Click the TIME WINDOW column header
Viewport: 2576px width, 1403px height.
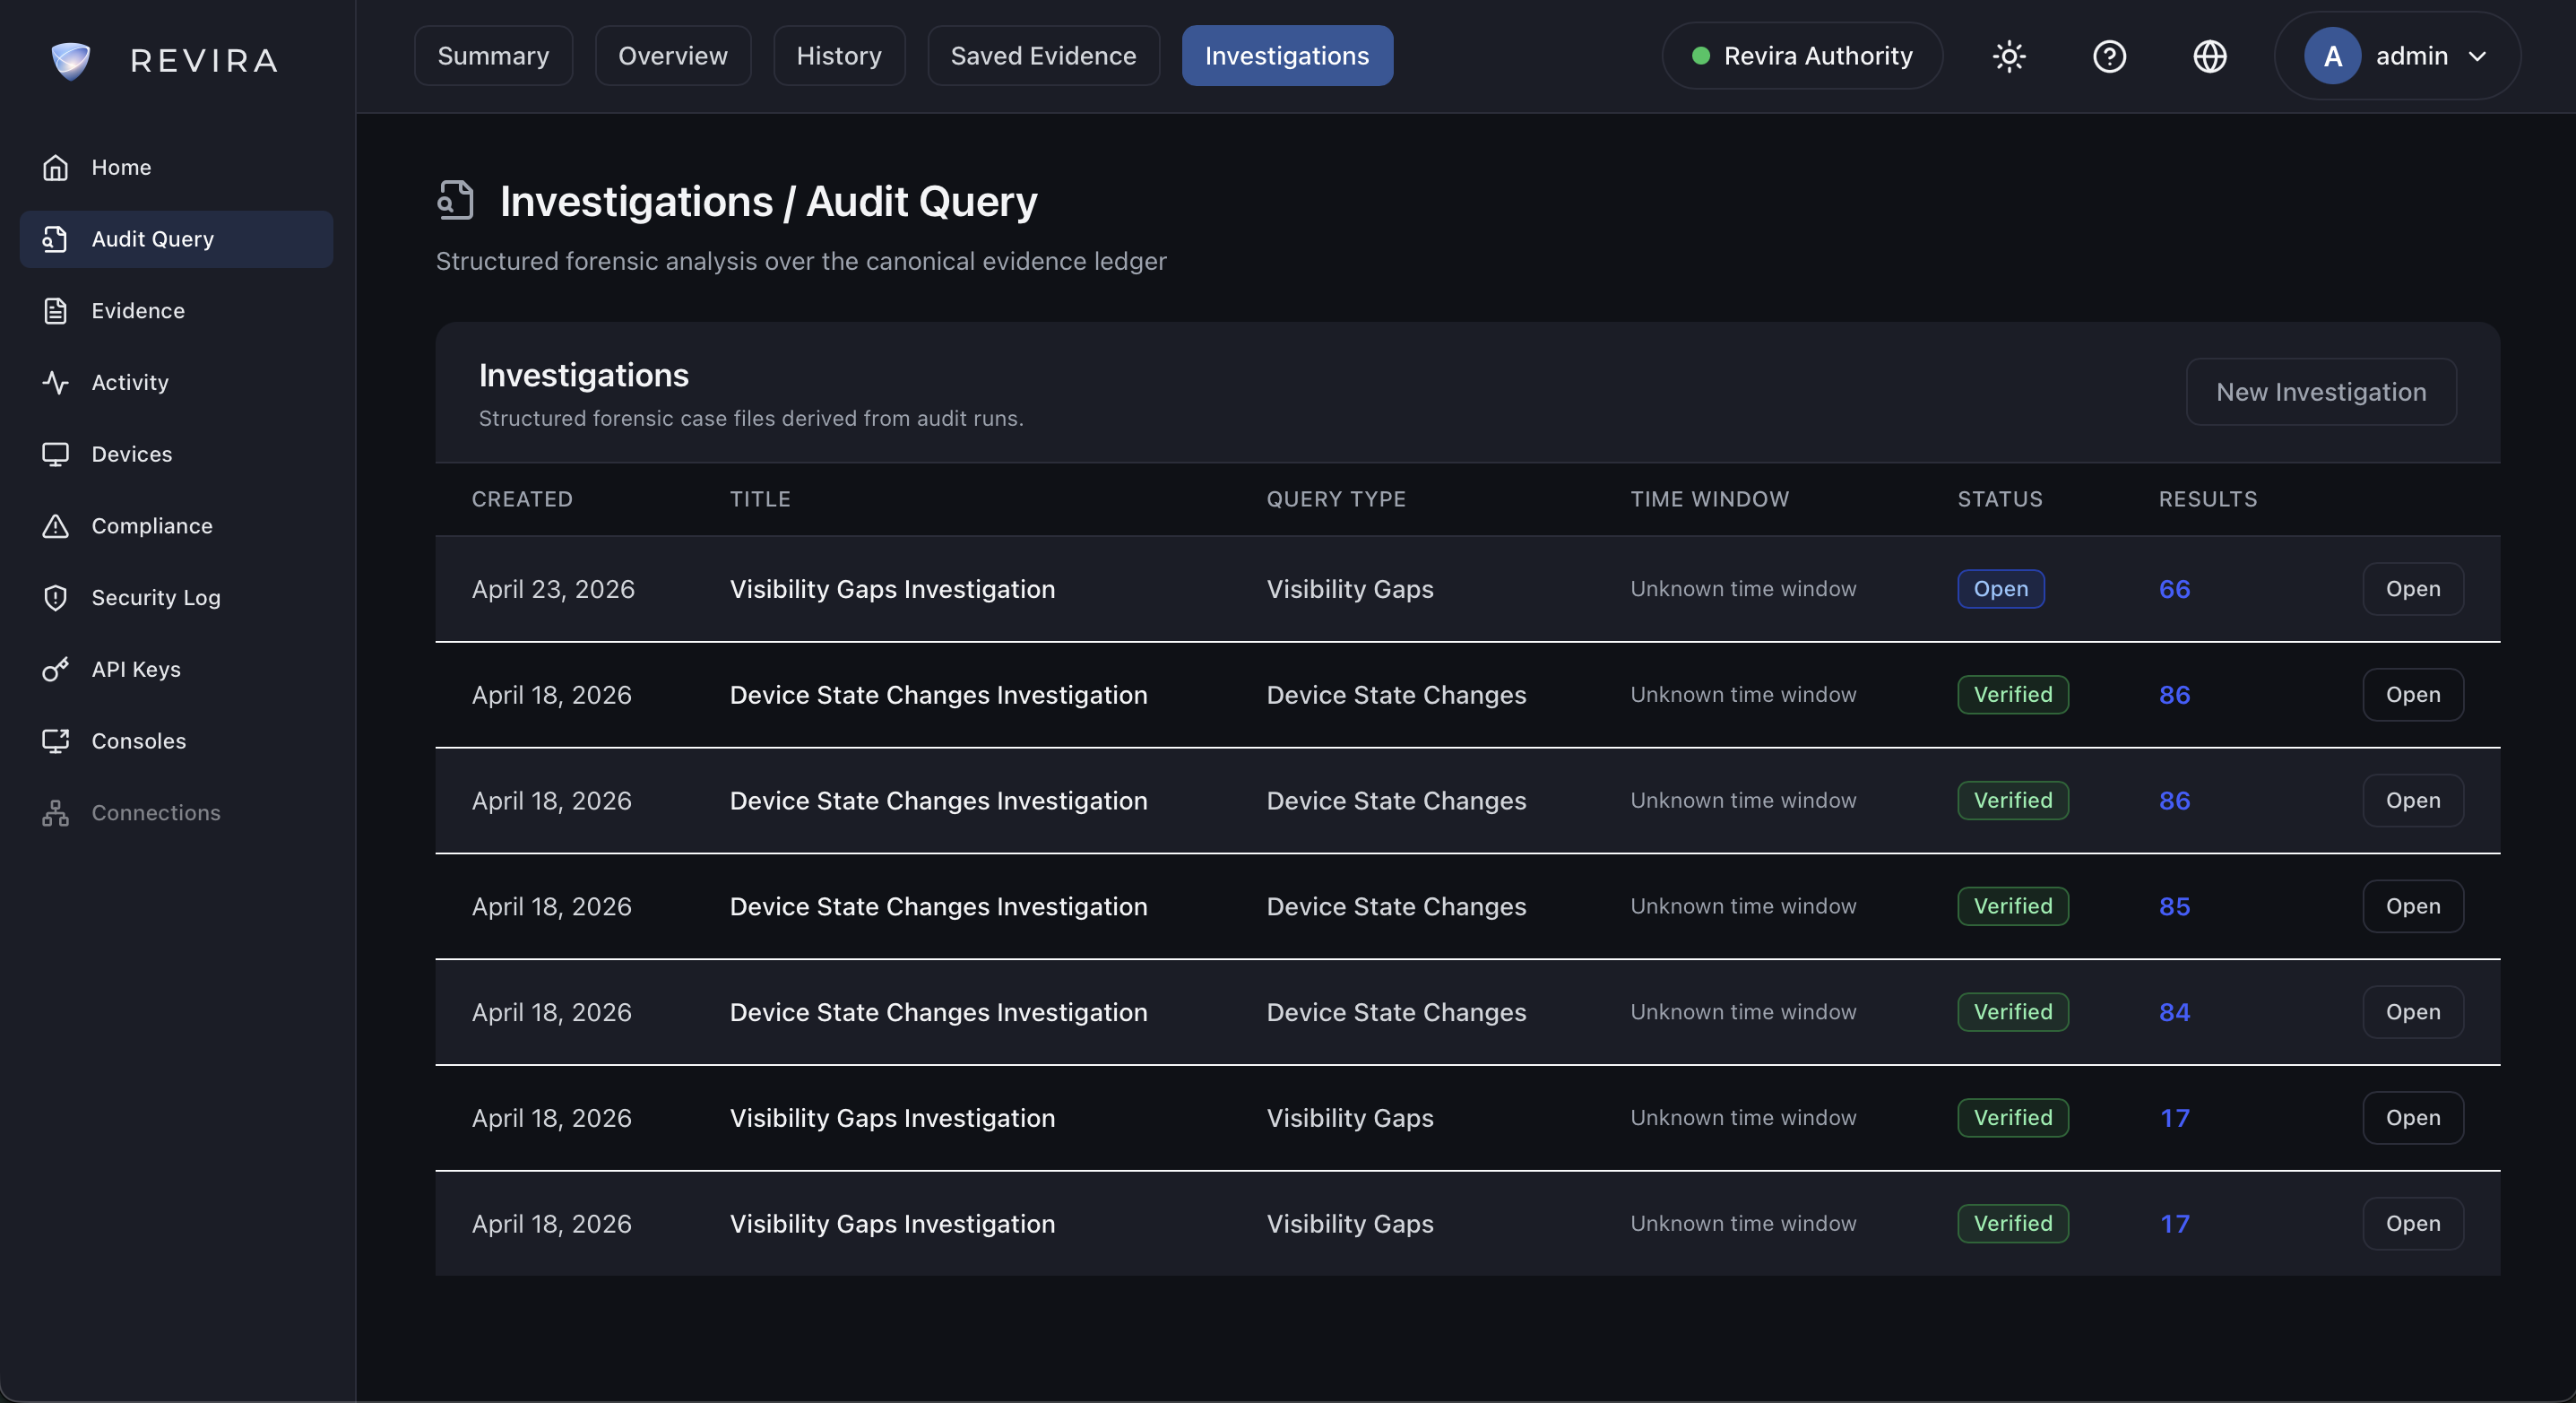[x=1709, y=499]
